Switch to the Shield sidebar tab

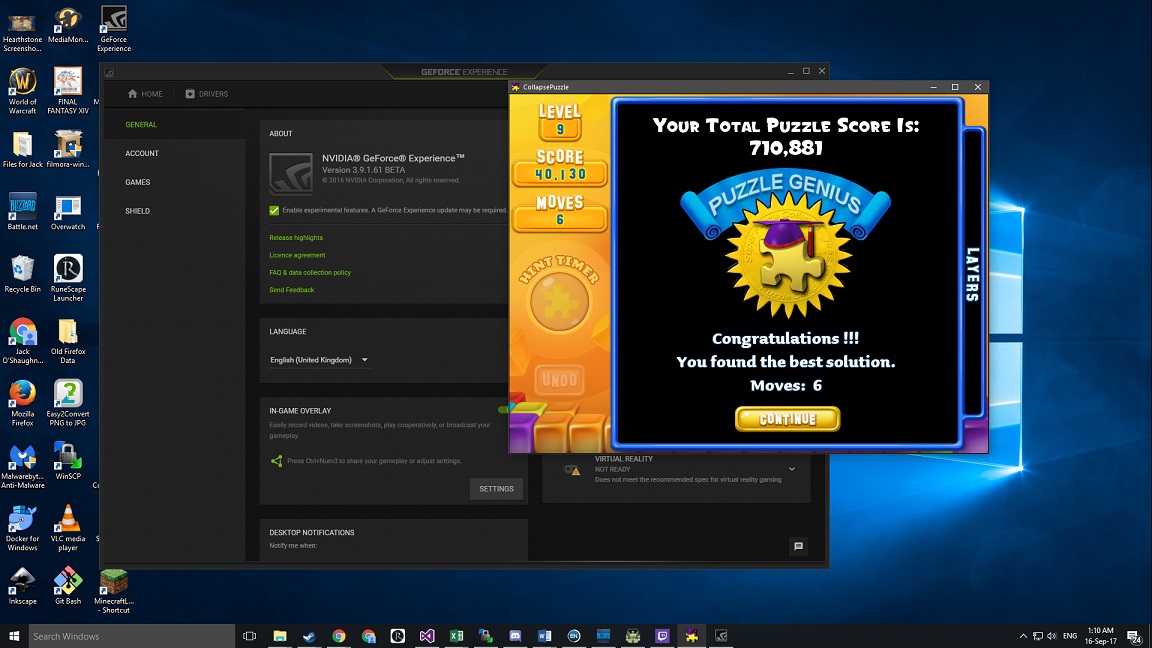tap(137, 211)
